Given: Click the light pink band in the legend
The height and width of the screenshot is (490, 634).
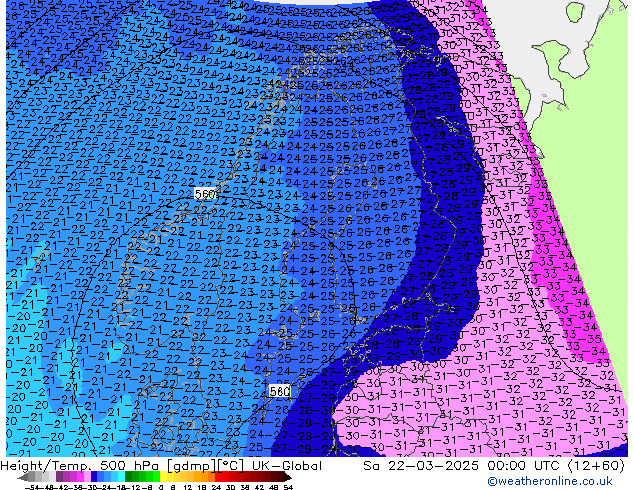Looking at the screenshot, I should pyautogui.click(x=87, y=477).
